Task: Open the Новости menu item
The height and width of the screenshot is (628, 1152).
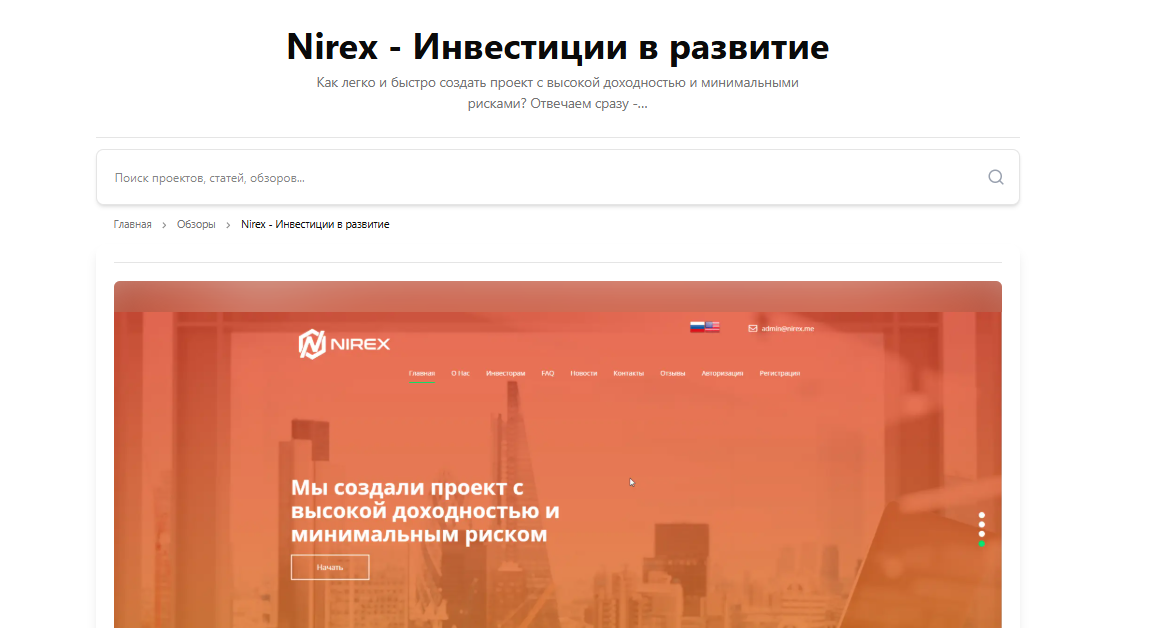Action: point(584,373)
